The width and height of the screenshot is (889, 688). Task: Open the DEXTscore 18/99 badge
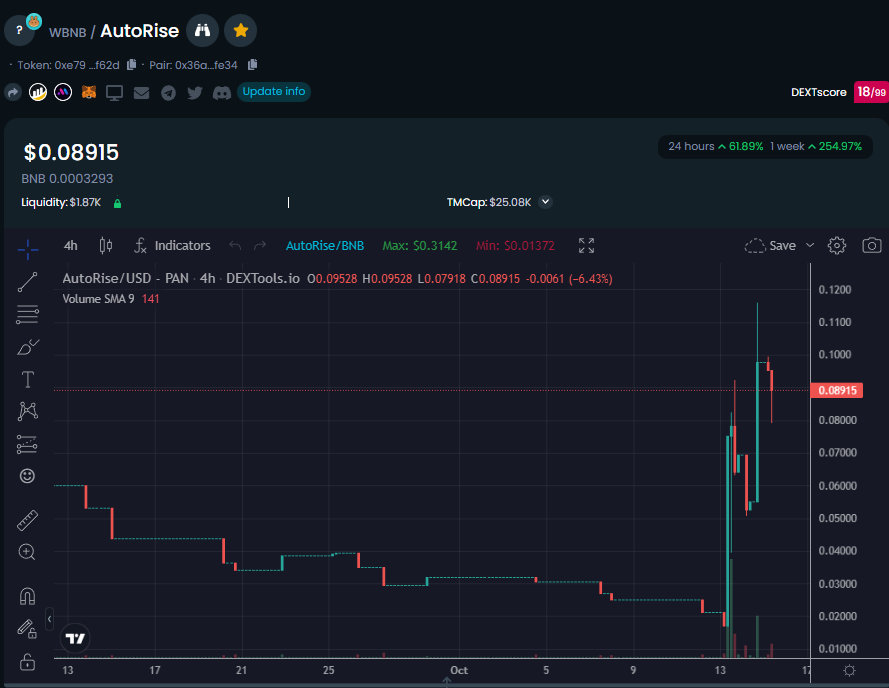871,92
